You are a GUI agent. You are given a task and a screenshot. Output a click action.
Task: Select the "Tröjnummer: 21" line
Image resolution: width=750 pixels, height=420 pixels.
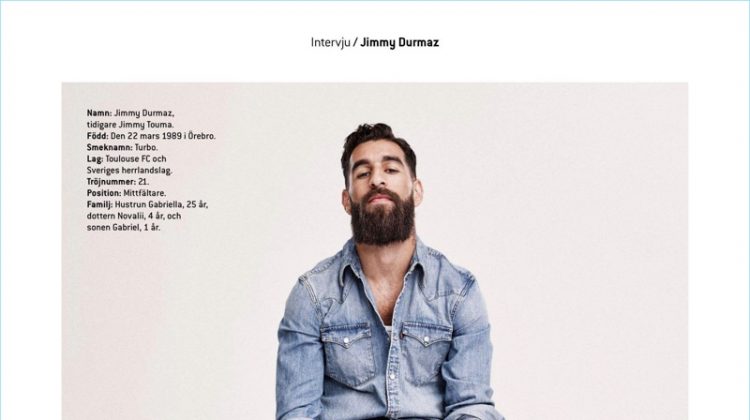[x=118, y=182]
